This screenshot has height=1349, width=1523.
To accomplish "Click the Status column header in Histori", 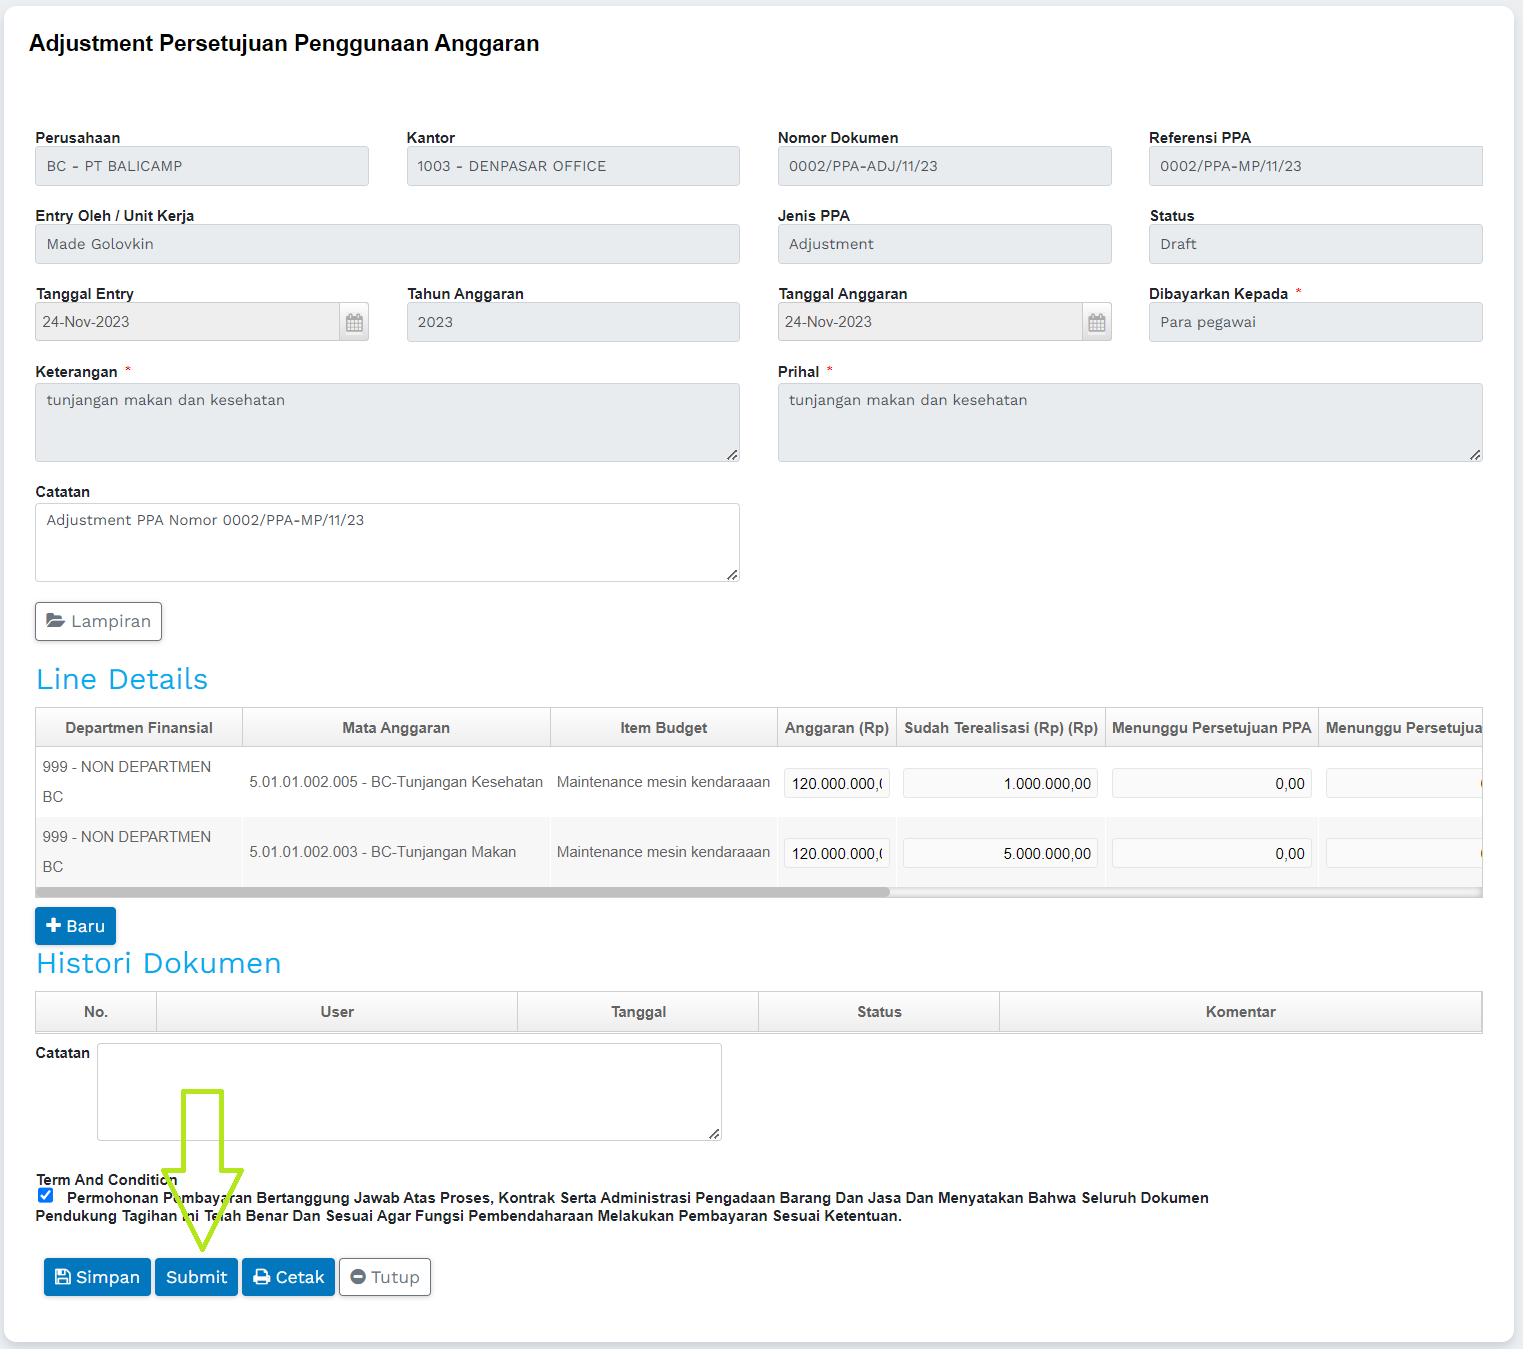I will click(879, 1012).
